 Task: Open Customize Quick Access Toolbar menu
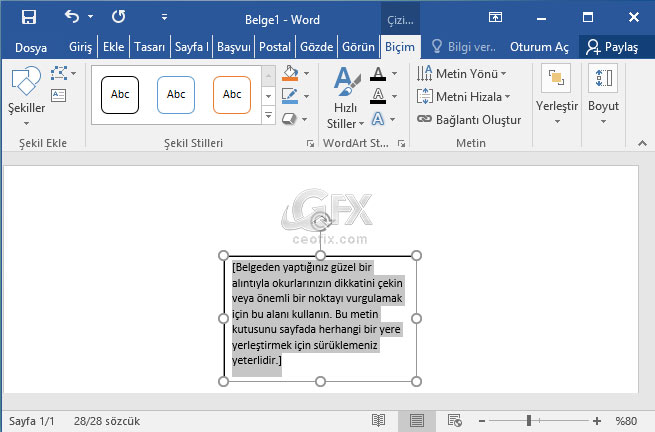tap(164, 17)
